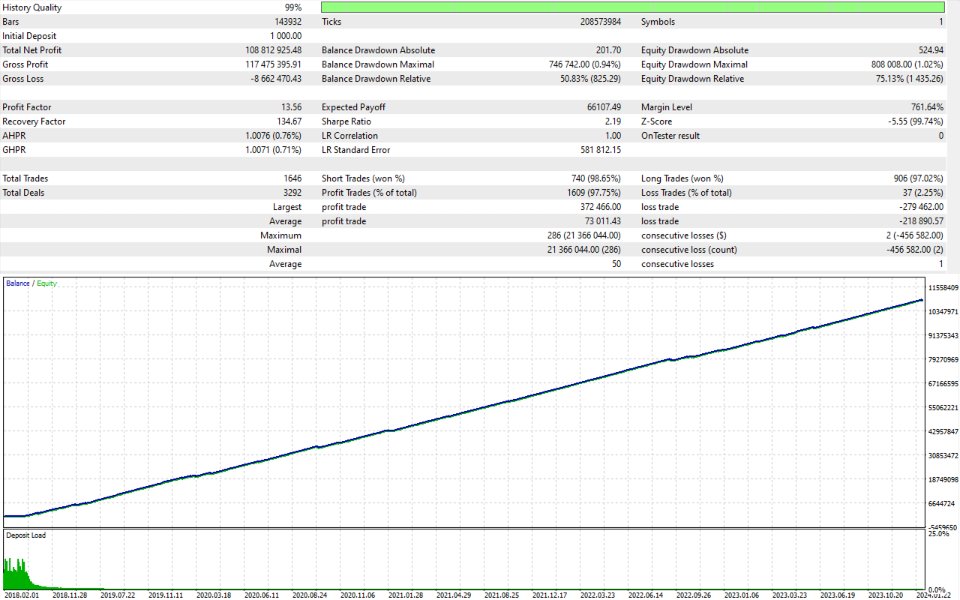Click the Deposit Load panel title
Image resolution: width=960 pixels, height=600 pixels.
[x=26, y=535]
